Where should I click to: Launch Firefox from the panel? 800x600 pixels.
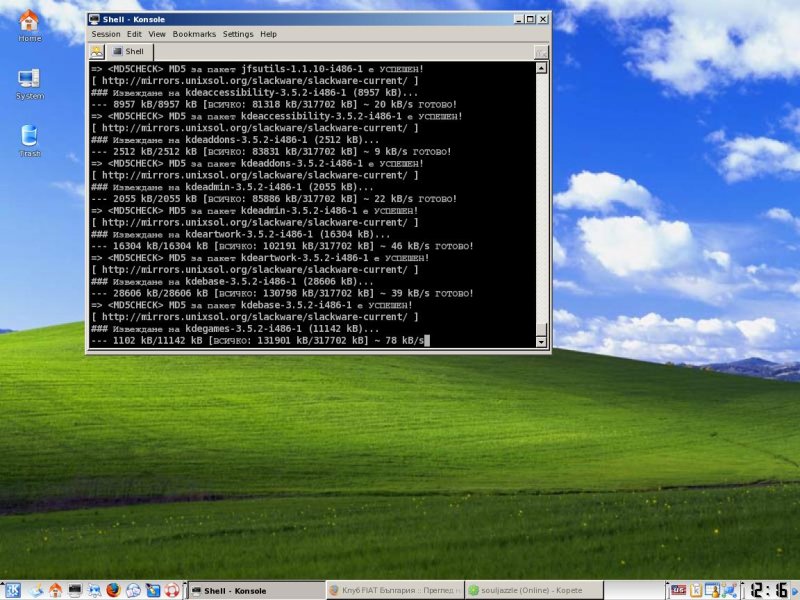[113, 590]
